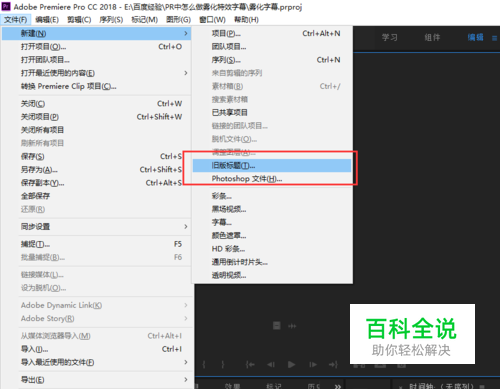Screen dimensions: 500x389
Task: Expand the 同步设置 submenu
Action: coord(186,227)
